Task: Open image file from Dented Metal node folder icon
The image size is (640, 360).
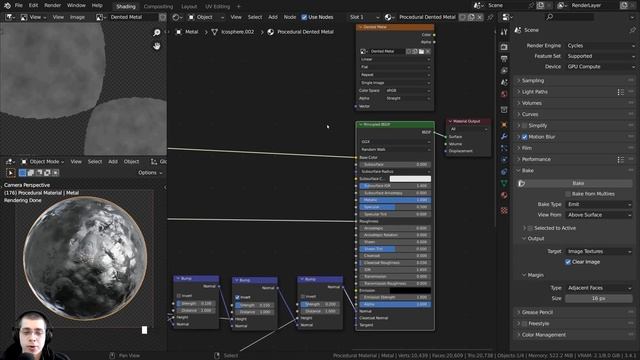Action: click(421, 51)
